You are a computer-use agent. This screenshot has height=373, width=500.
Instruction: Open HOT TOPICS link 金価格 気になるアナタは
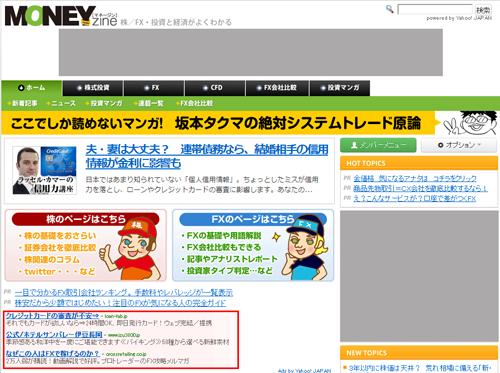coord(415,178)
